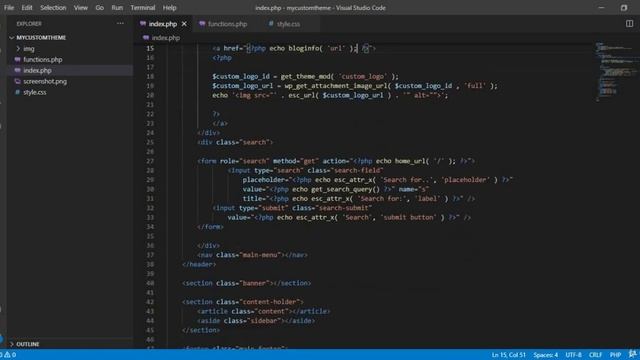The width and height of the screenshot is (640, 360).
Task: Click the CSS icon beside style.css in explorer
Action: pyautogui.click(x=18, y=93)
